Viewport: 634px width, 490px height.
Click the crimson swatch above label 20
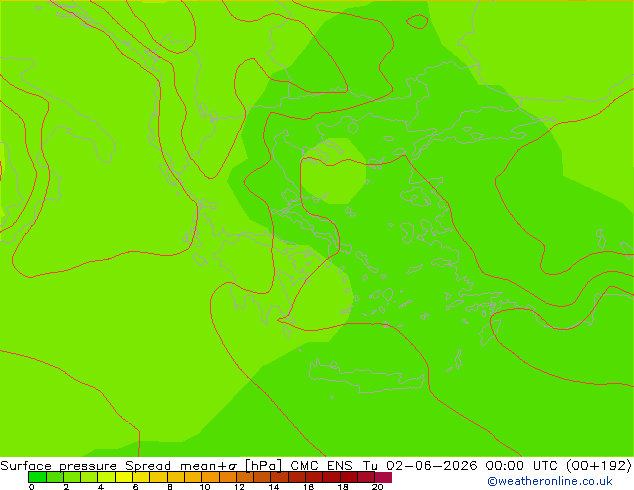click(383, 477)
